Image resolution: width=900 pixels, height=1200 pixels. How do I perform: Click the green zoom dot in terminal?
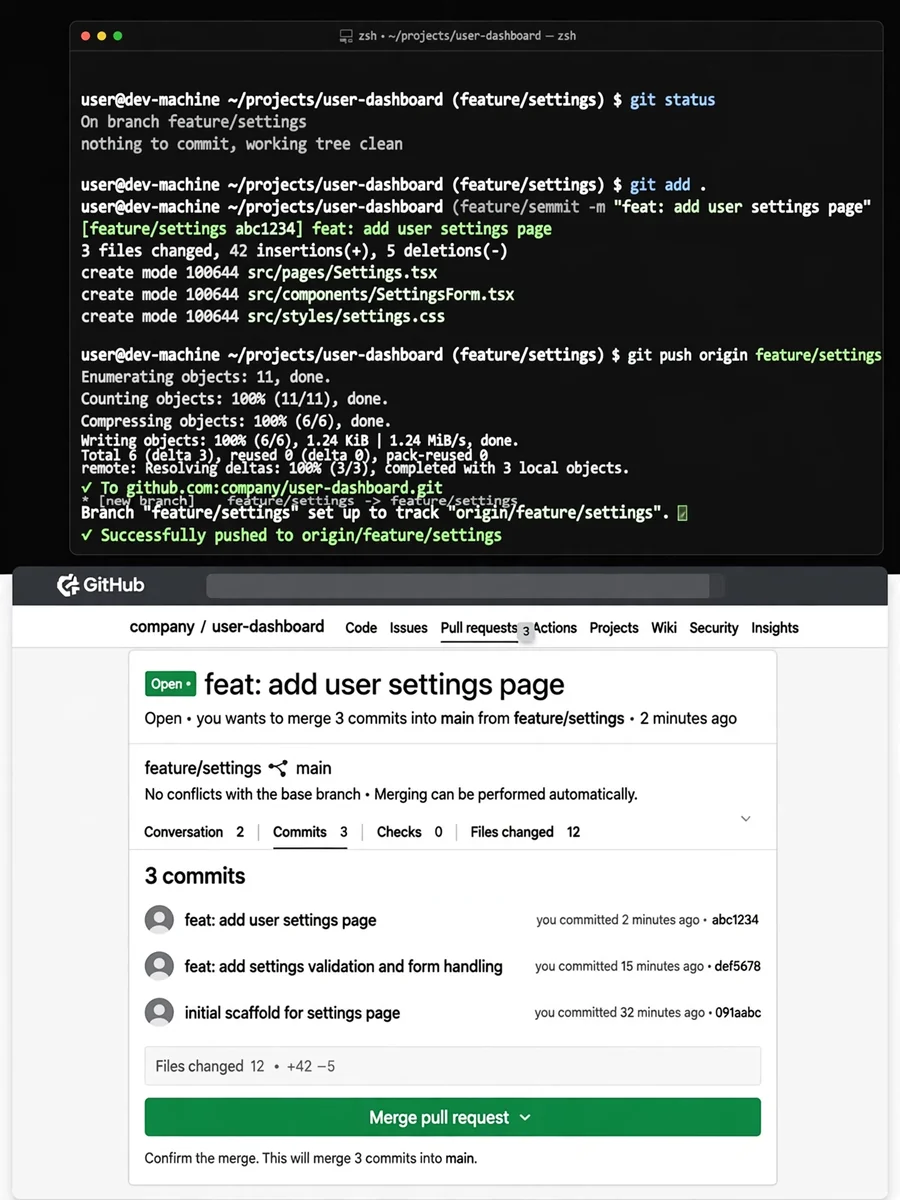tap(117, 36)
